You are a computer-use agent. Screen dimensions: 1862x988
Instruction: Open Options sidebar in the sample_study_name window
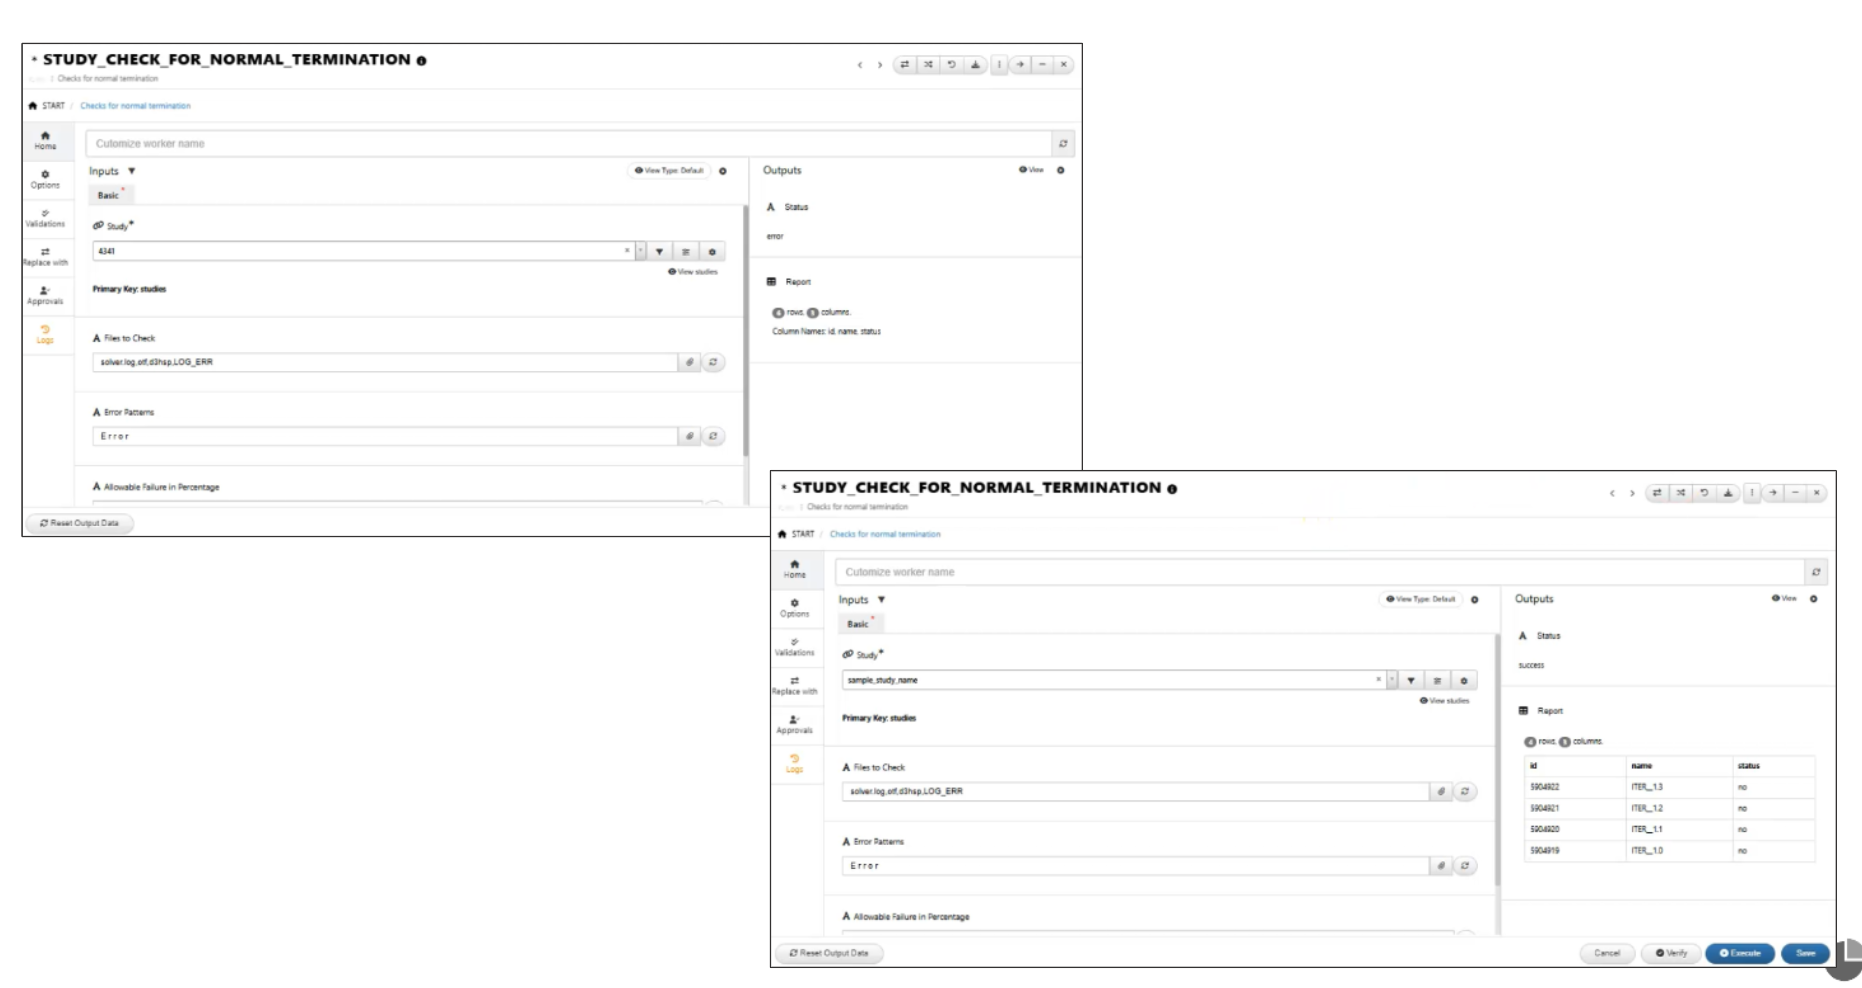pos(795,608)
